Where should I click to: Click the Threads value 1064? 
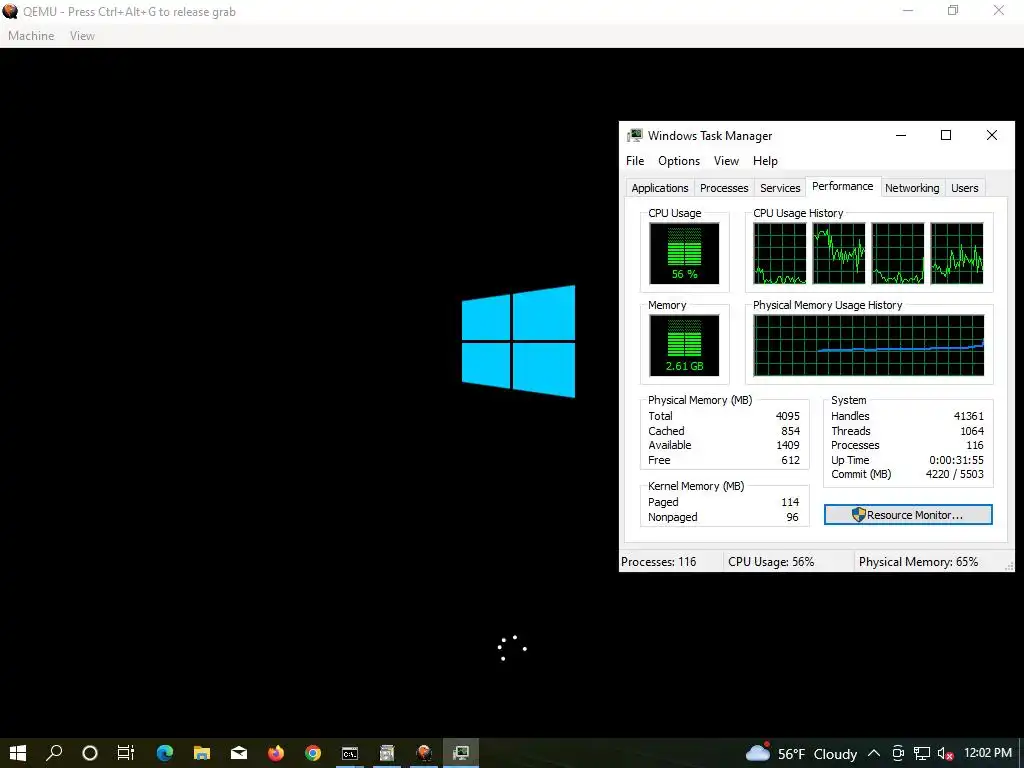pos(971,431)
